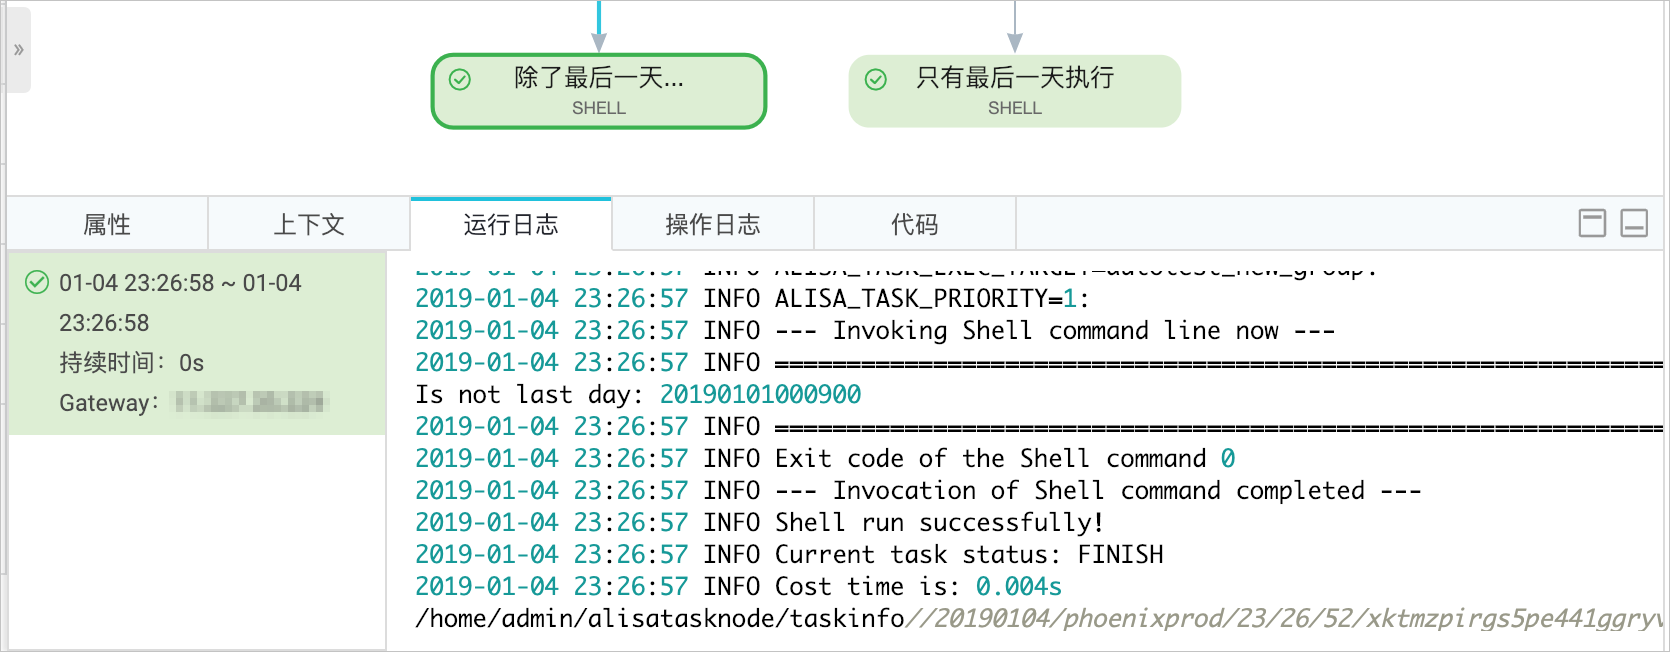Click the arrow connector above 除了最后一天 node

599,27
